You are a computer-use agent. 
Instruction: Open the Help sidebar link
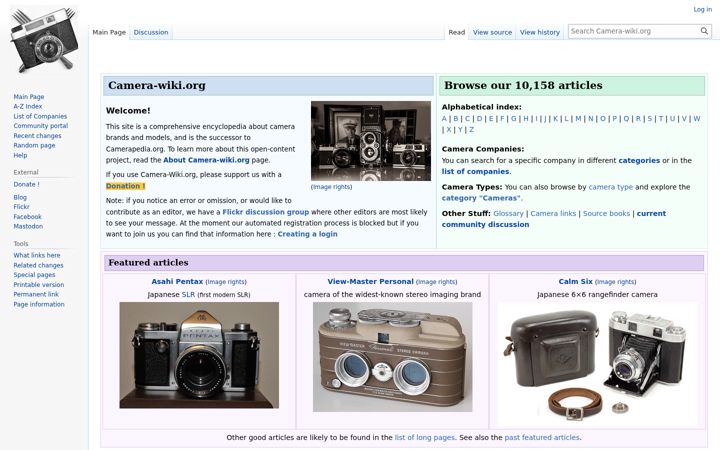[x=20, y=155]
